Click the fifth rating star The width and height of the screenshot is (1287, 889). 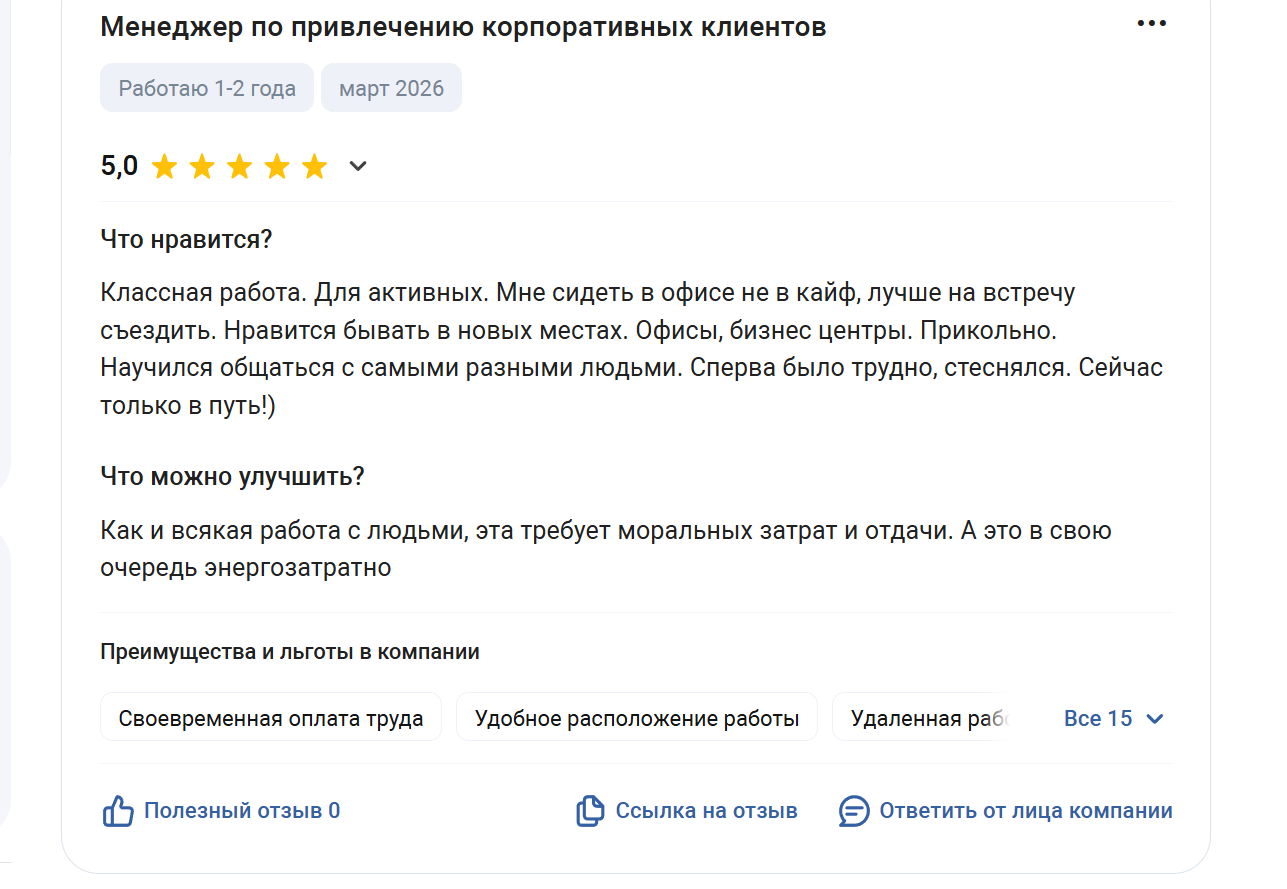[314, 167]
